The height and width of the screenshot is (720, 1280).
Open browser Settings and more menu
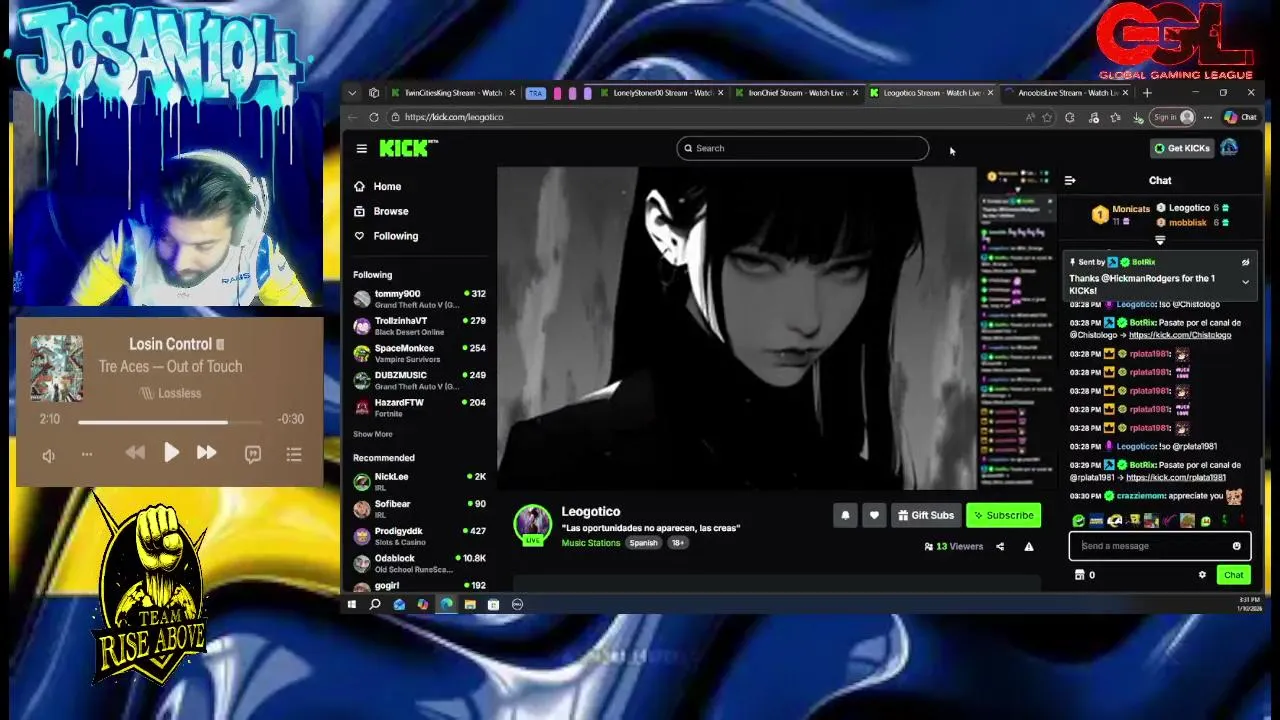(1208, 117)
